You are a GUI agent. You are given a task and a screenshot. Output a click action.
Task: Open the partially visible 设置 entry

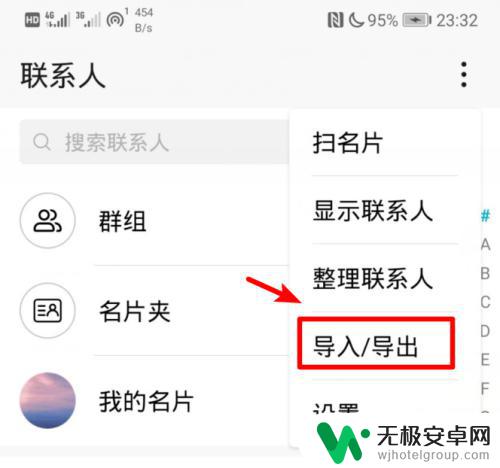pyautogui.click(x=336, y=408)
